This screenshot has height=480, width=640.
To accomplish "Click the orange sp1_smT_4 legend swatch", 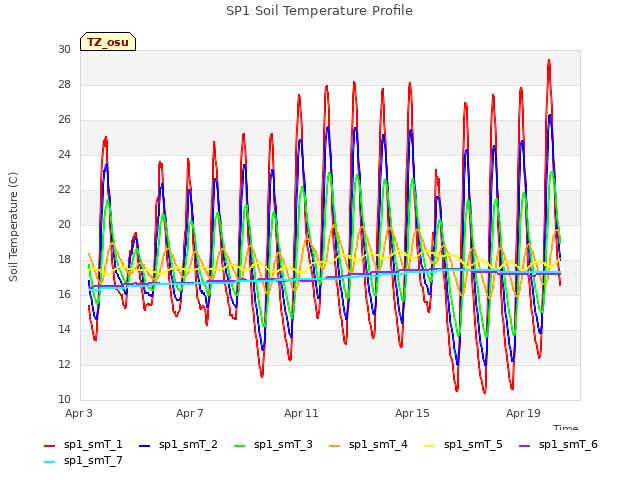I will click(334, 446).
